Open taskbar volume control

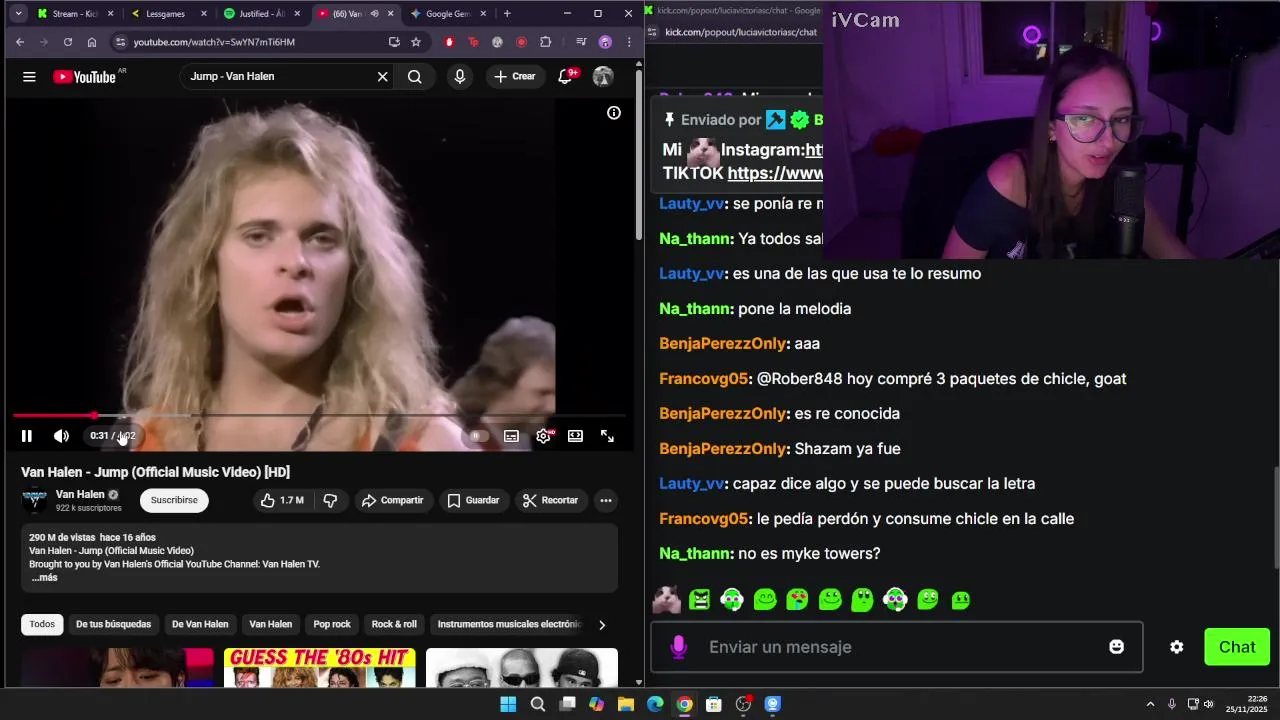click(x=1208, y=704)
